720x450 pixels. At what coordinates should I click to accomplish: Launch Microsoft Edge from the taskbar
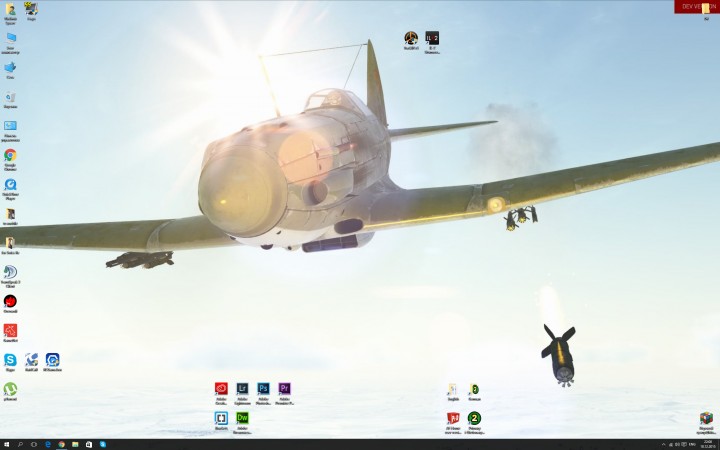[x=48, y=444]
